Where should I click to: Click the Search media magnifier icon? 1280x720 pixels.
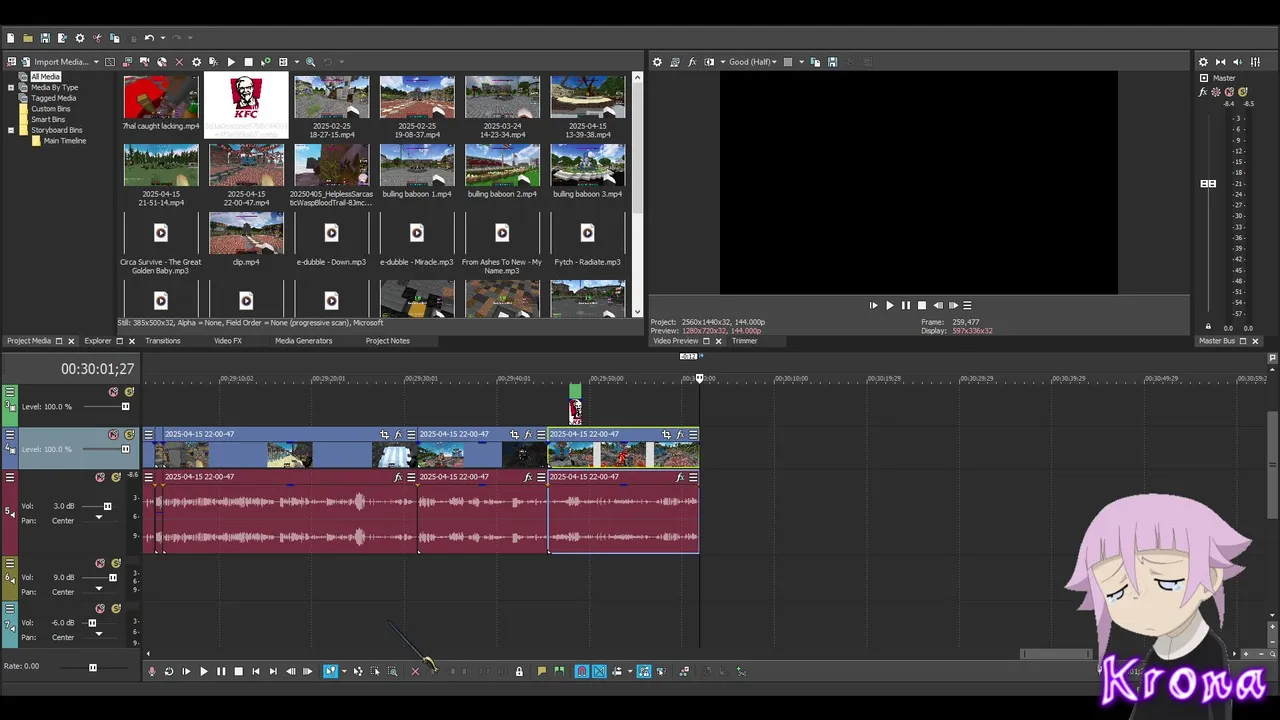pyautogui.click(x=310, y=62)
